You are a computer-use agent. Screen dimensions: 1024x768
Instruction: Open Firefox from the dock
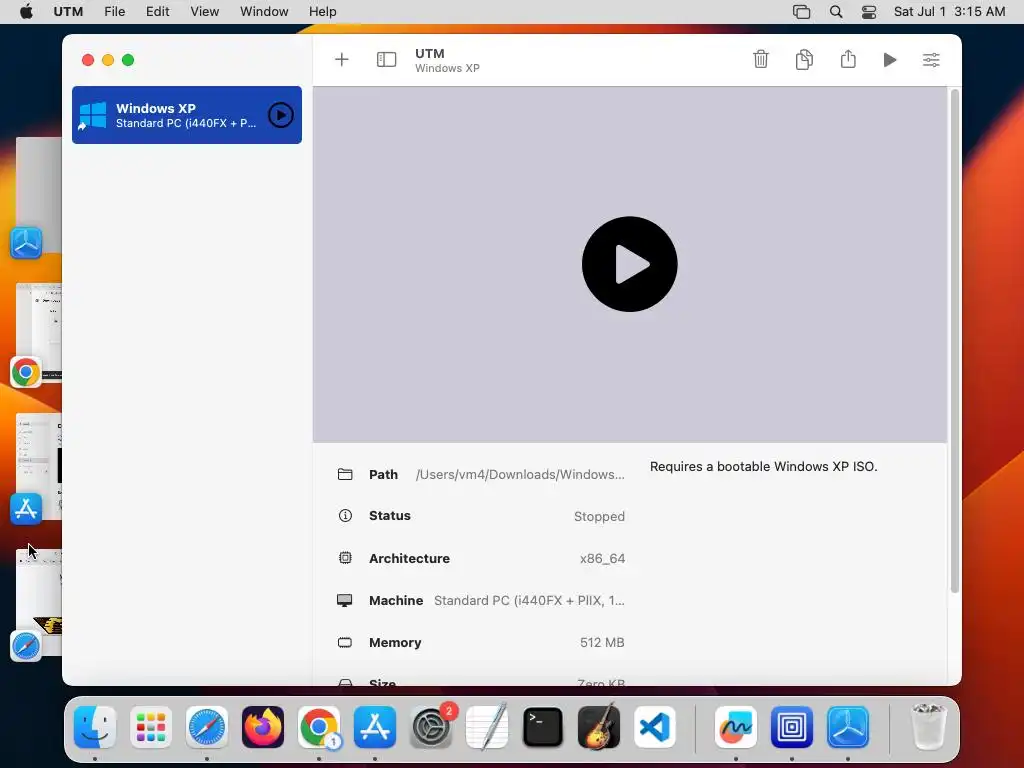click(263, 727)
